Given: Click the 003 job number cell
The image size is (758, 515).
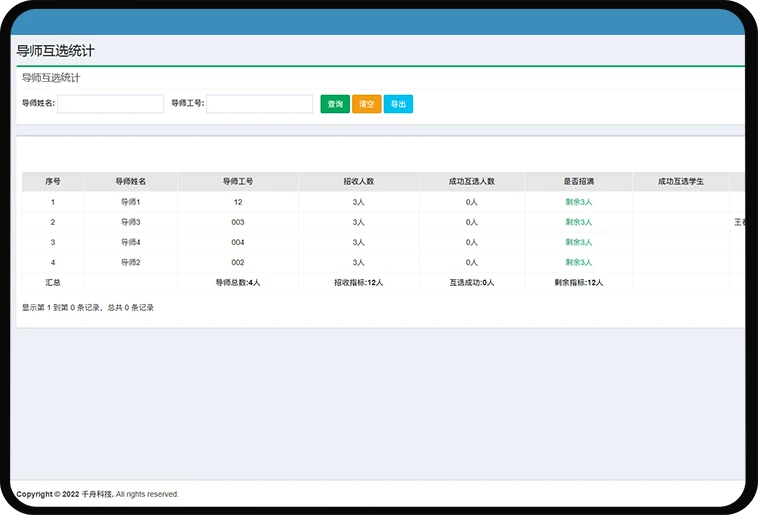Looking at the screenshot, I should click(238, 222).
